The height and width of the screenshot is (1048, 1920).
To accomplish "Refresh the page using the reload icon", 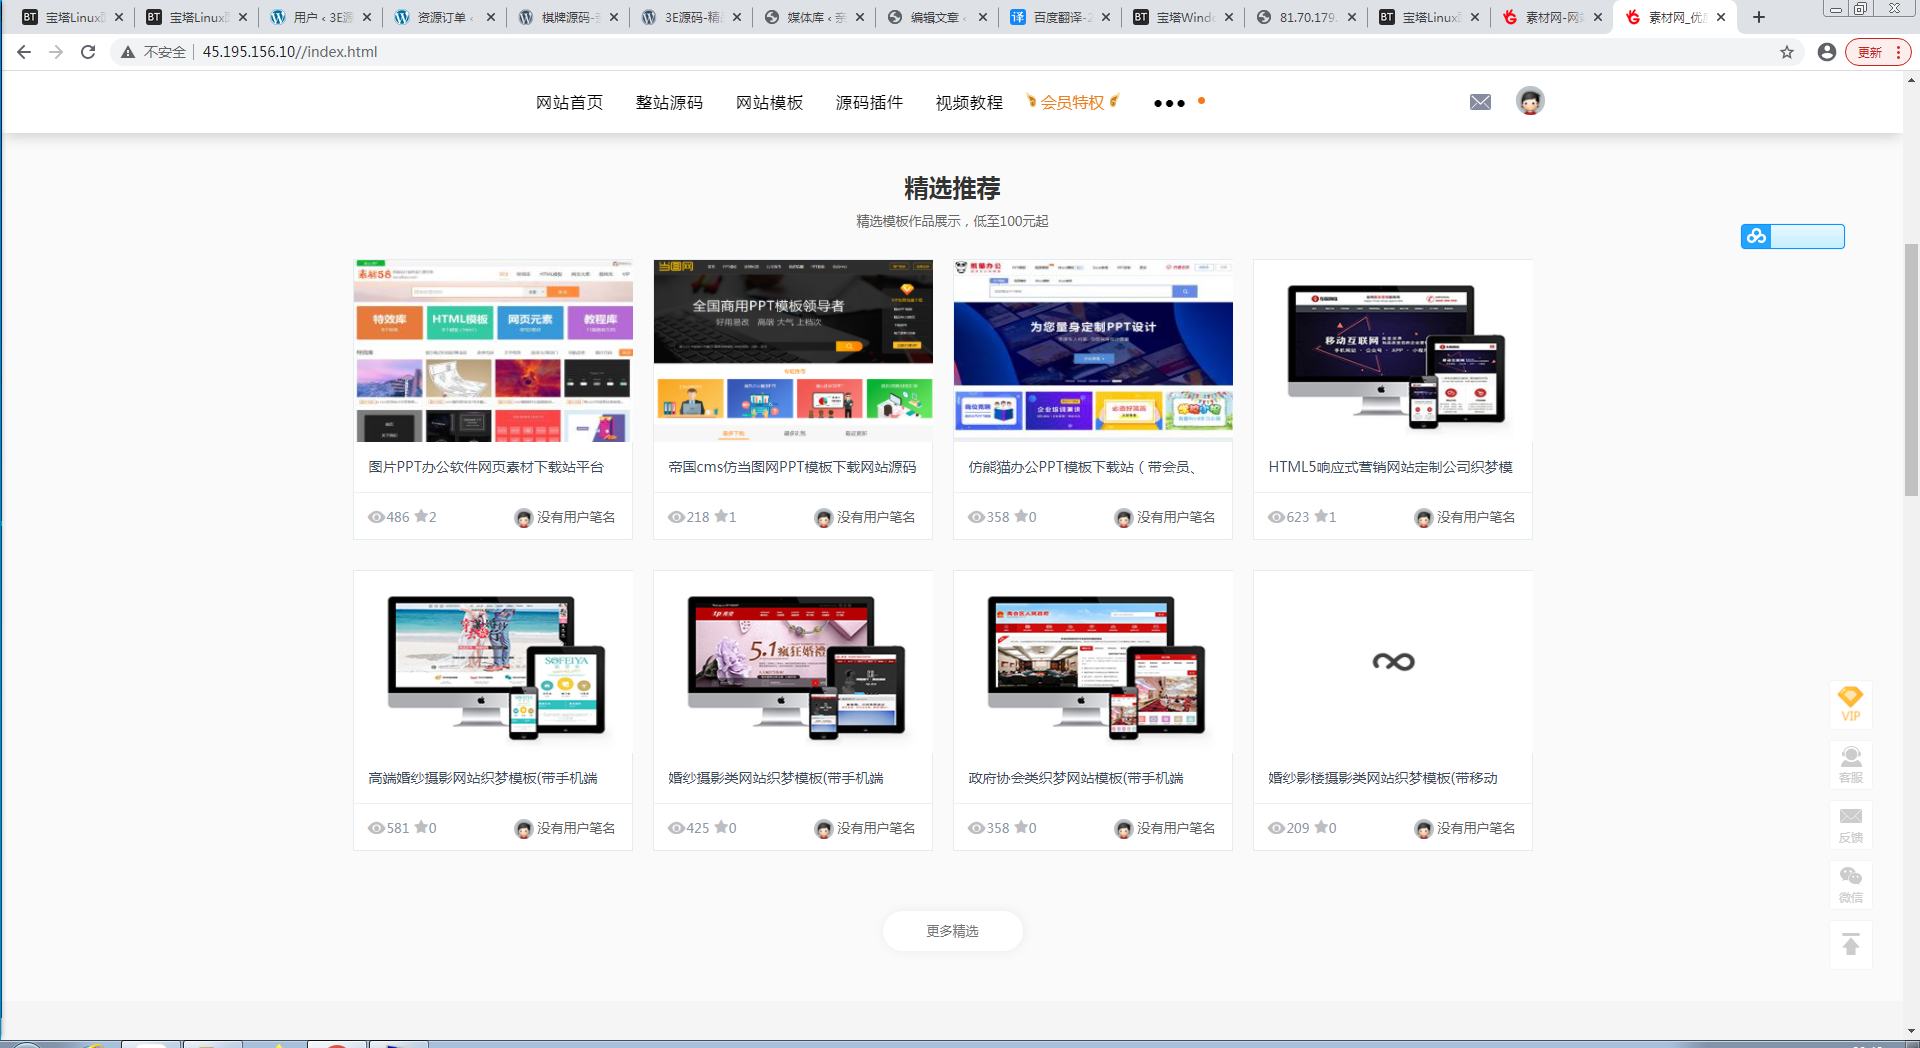I will [x=88, y=52].
